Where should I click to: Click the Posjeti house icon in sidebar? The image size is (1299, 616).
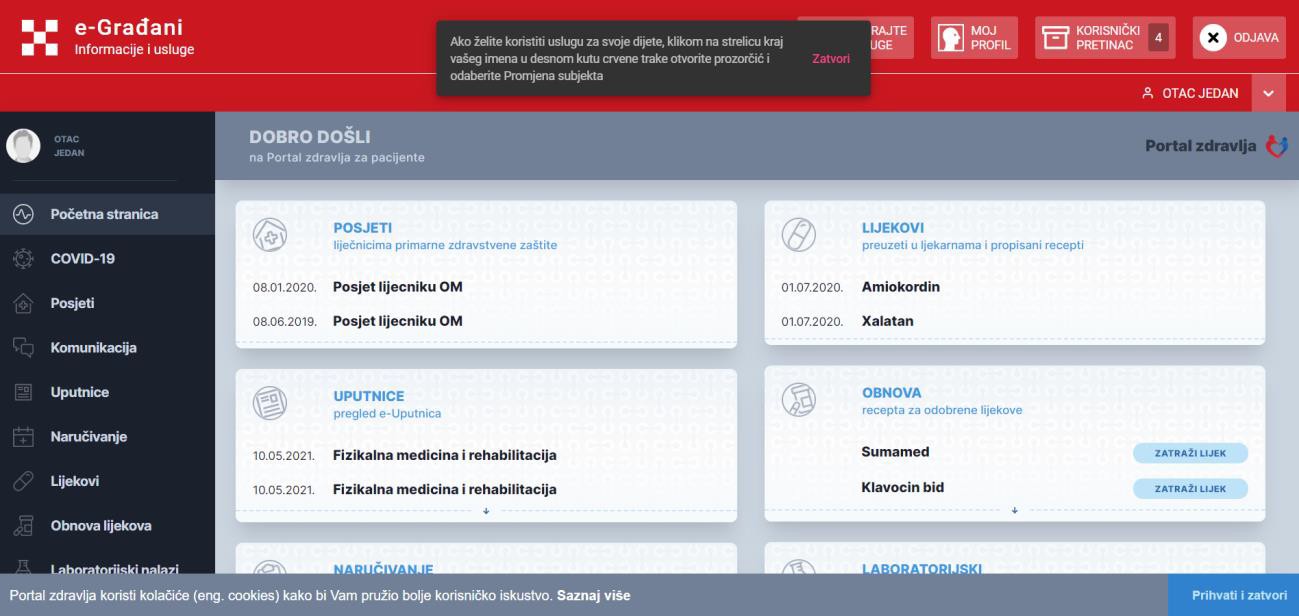pyautogui.click(x=23, y=304)
